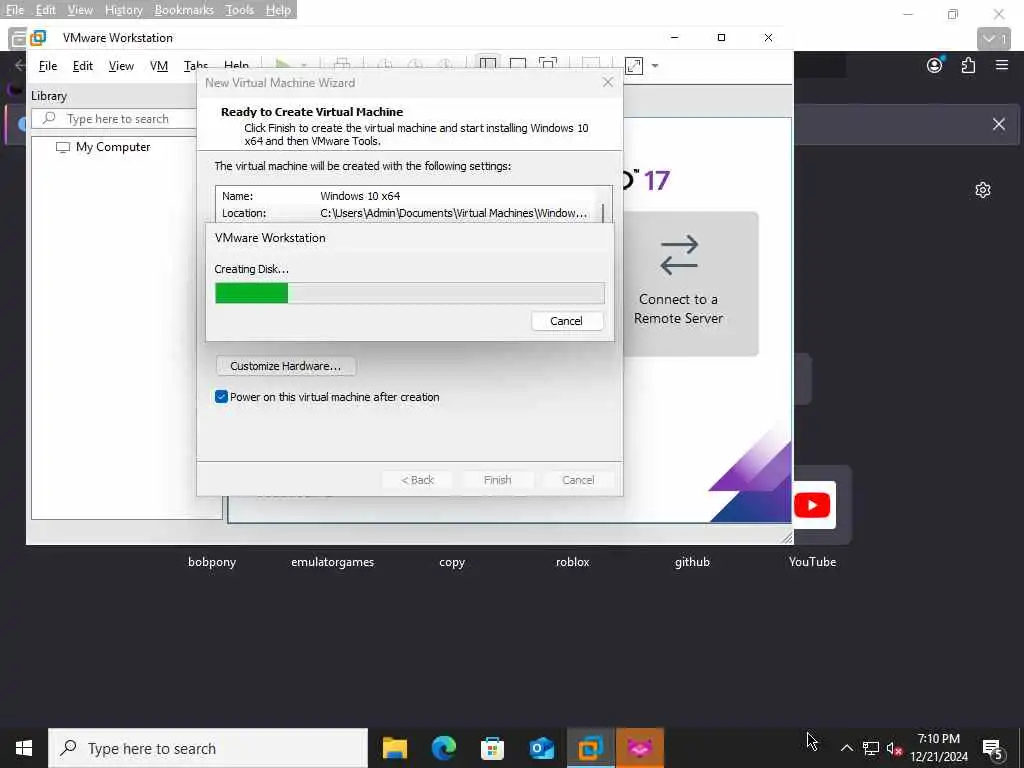Screen dimensions: 1024x768
Task: Click the stretch/full screen toolbar icon
Action: click(633, 65)
